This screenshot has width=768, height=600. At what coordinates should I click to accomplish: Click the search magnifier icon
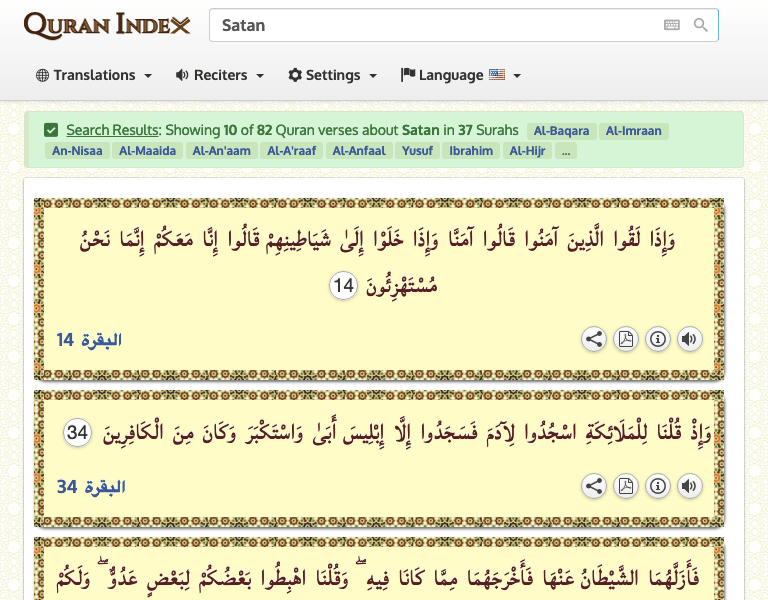(701, 25)
